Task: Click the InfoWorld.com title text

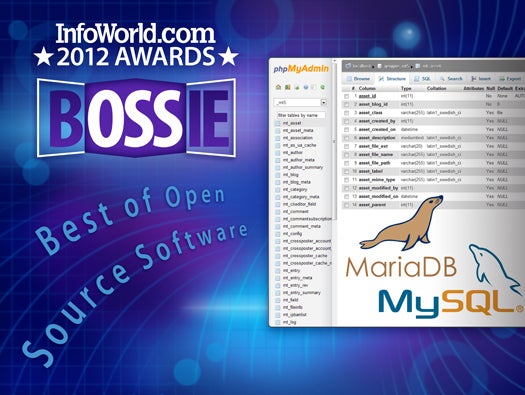Action: [135, 33]
